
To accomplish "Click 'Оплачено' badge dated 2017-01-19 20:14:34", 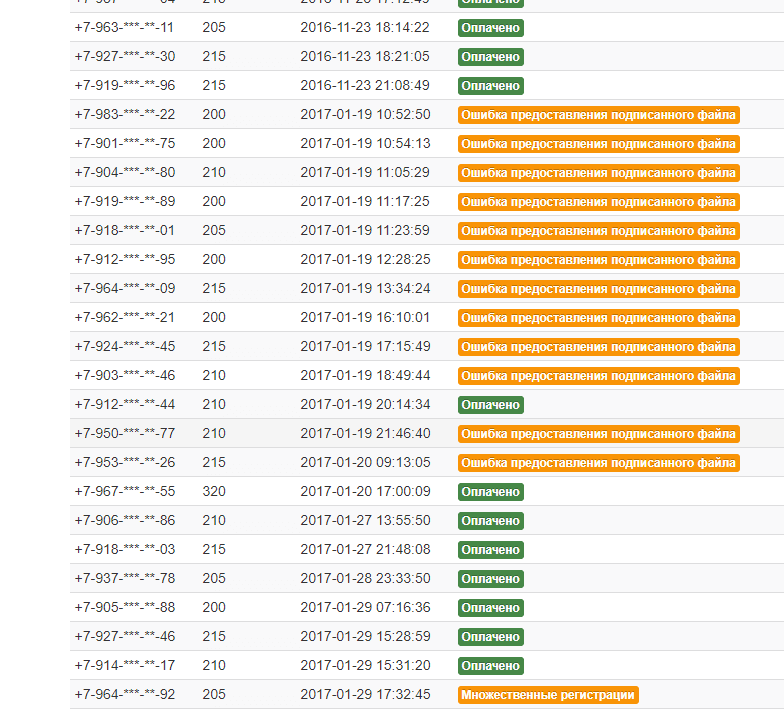I will tap(490, 405).
